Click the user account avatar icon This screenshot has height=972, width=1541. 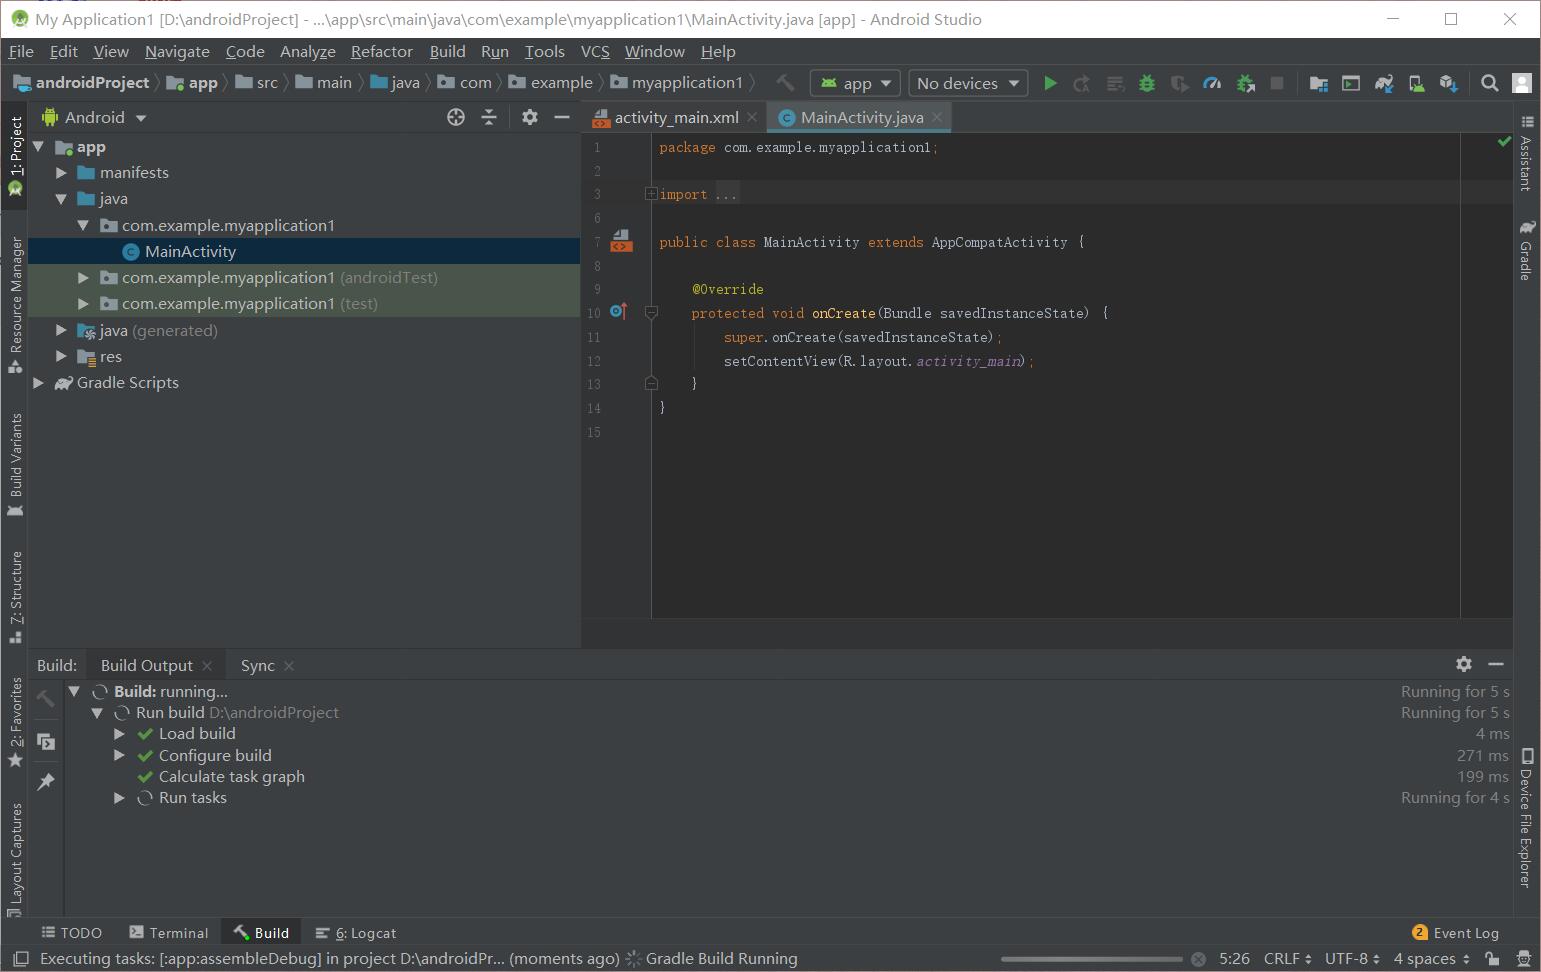tap(1522, 83)
